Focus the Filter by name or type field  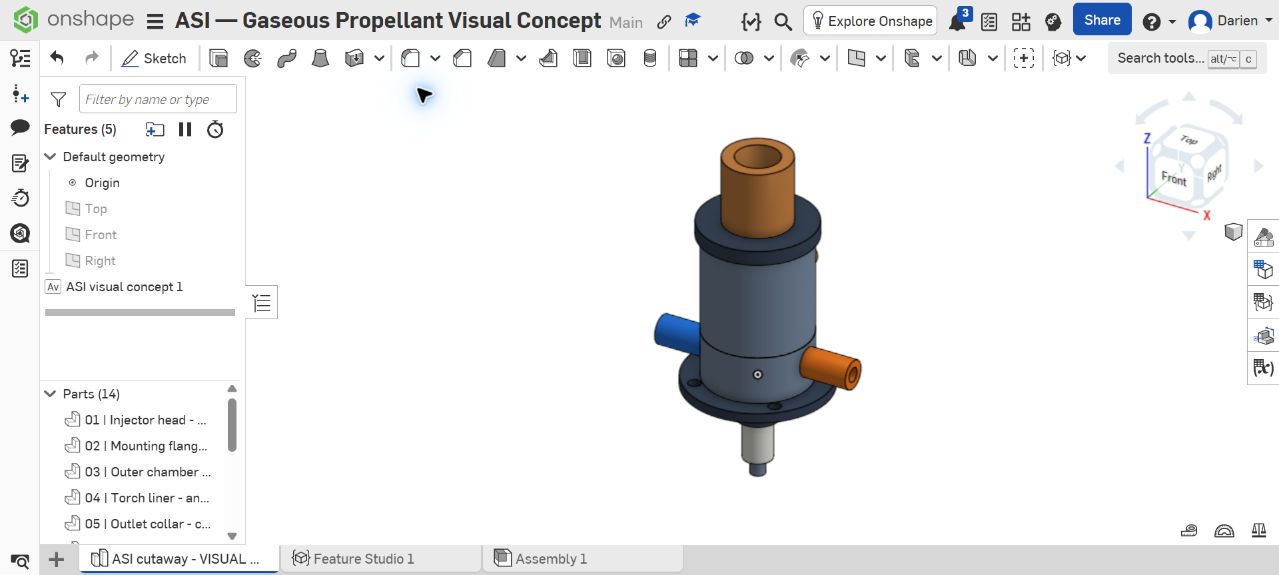tap(158, 99)
